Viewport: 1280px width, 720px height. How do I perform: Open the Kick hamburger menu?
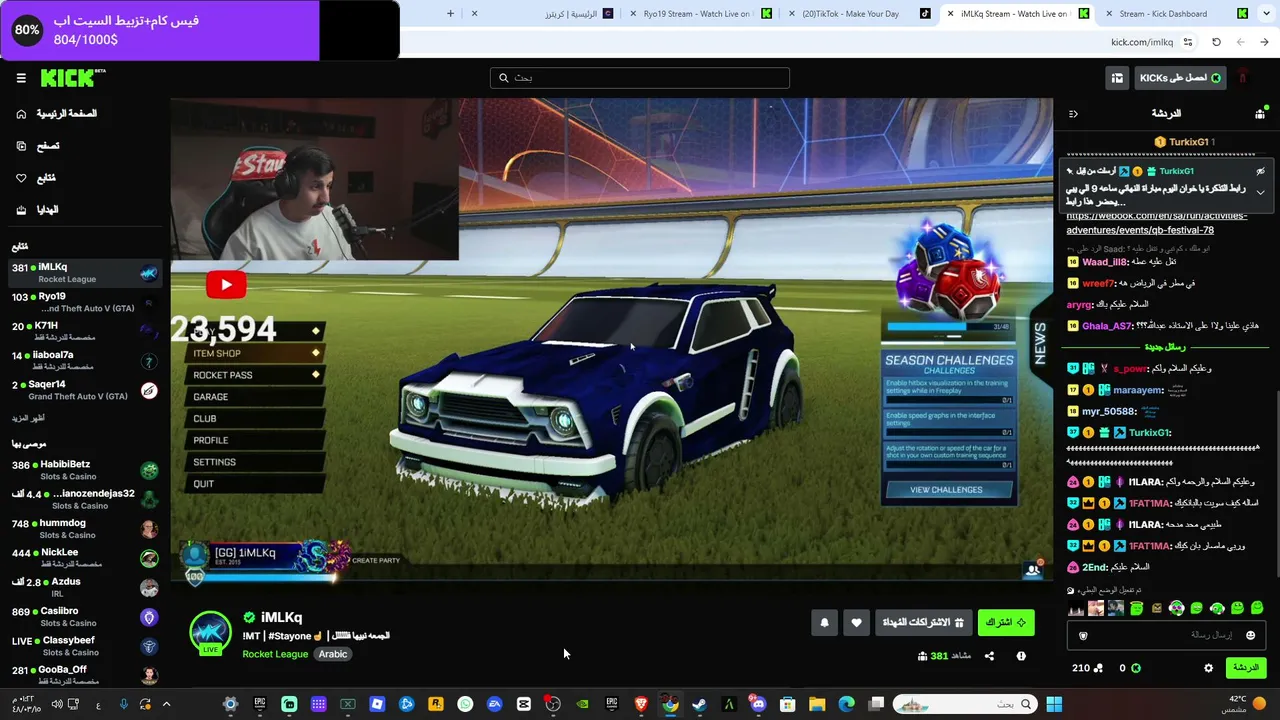(21, 78)
